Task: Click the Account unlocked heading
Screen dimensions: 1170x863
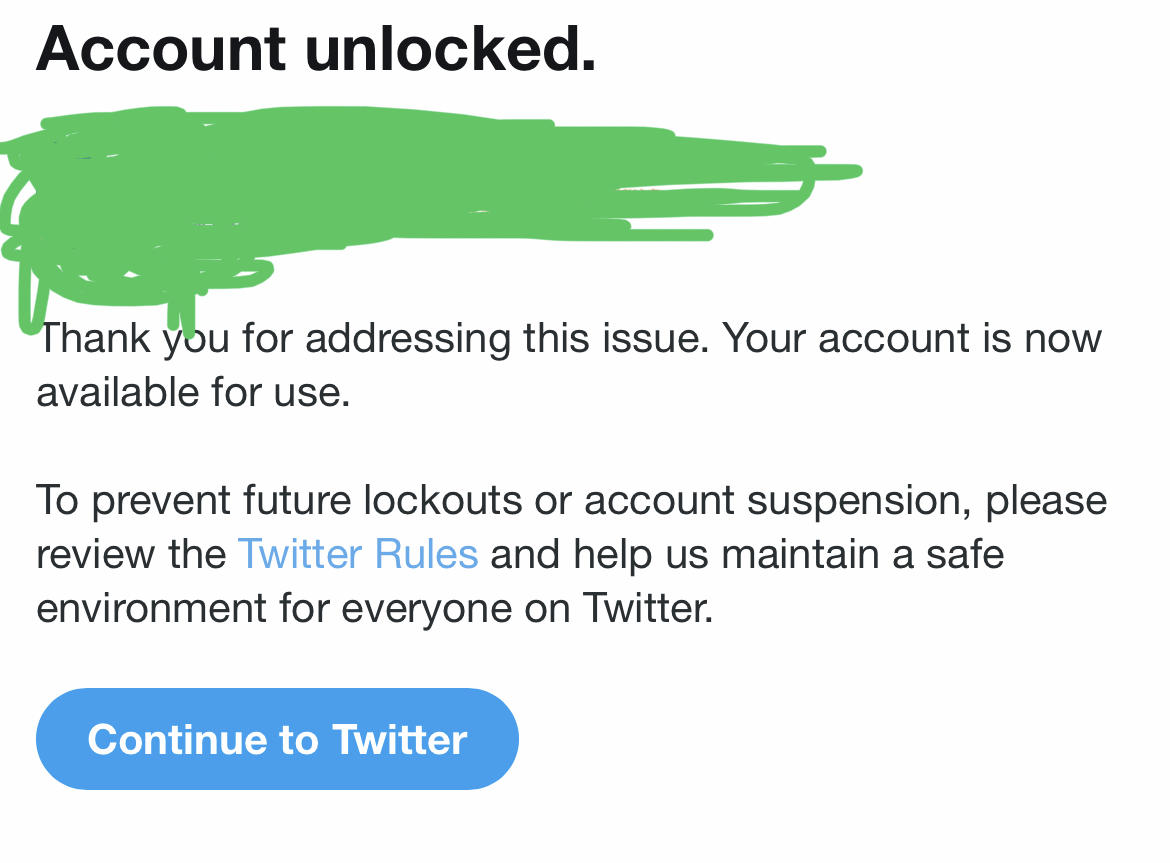Action: pyautogui.click(x=316, y=49)
